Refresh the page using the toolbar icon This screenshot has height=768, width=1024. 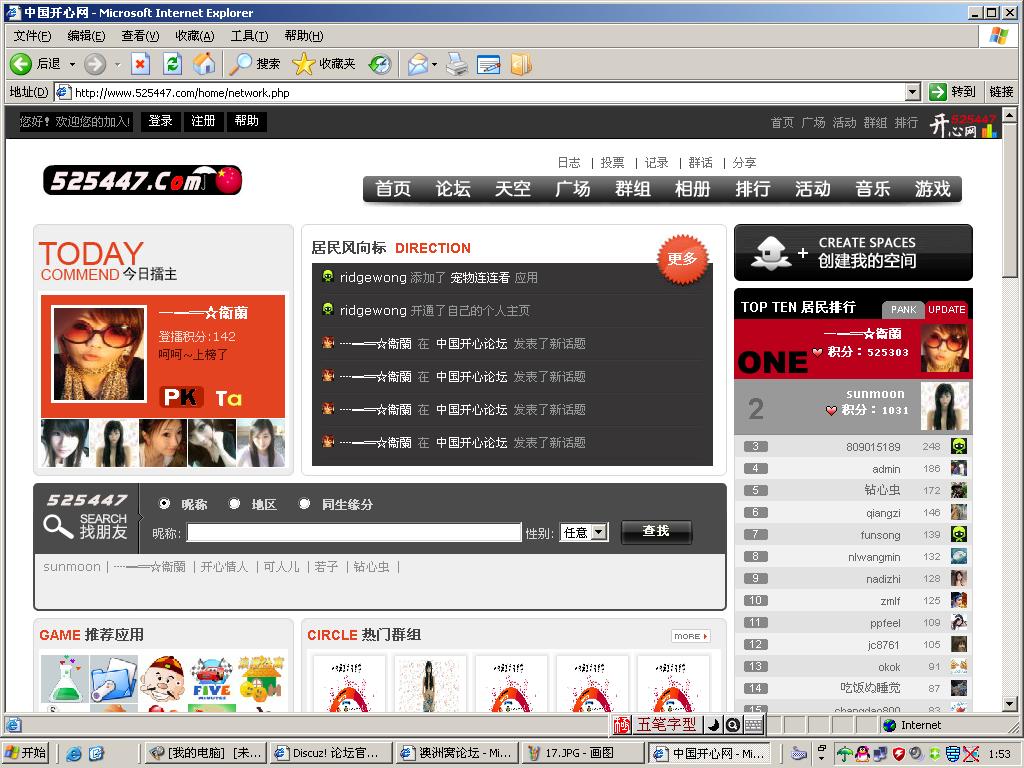click(172, 63)
